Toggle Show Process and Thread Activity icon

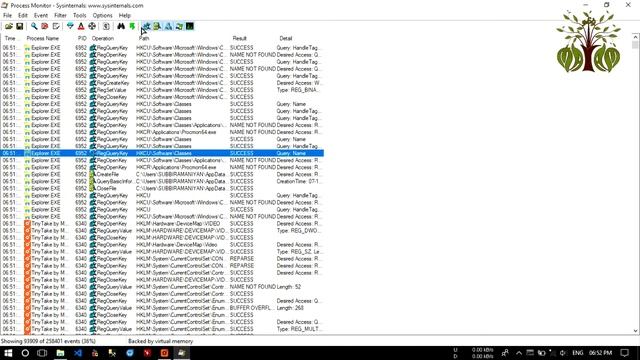click(179, 26)
